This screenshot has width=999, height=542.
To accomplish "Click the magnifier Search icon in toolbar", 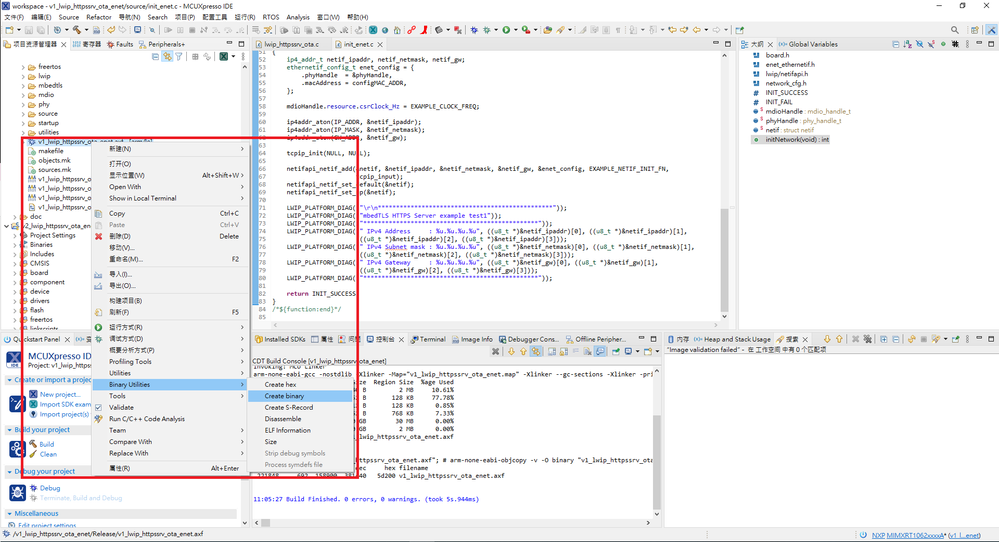I will 954,30.
